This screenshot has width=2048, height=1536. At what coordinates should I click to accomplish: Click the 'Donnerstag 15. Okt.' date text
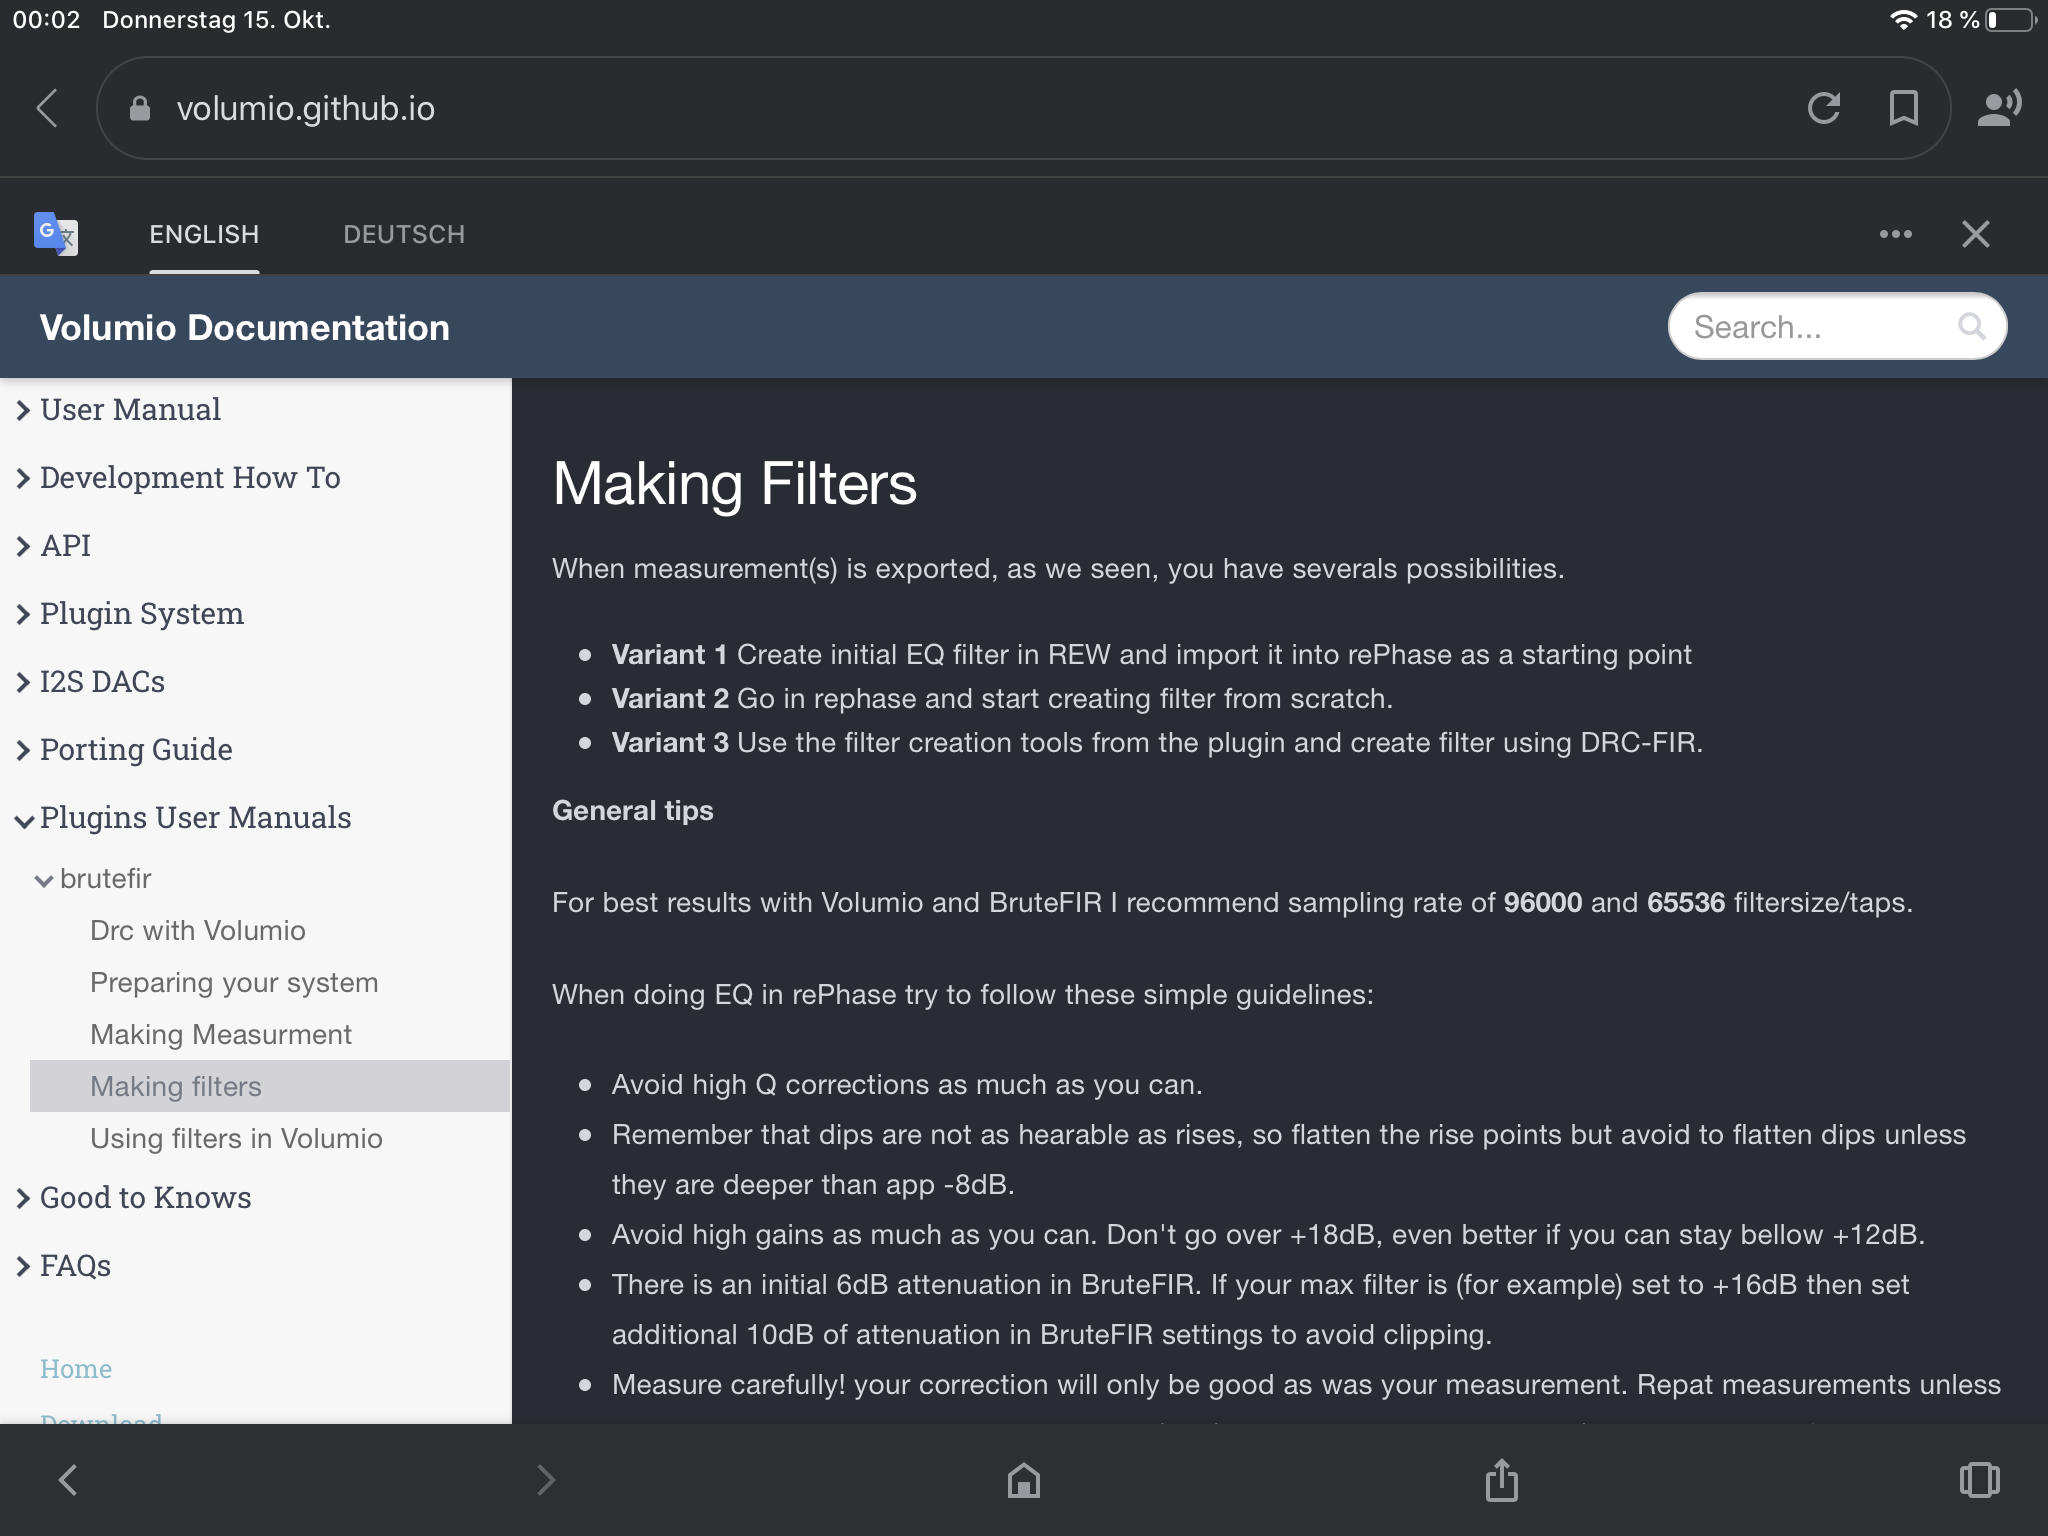(216, 20)
